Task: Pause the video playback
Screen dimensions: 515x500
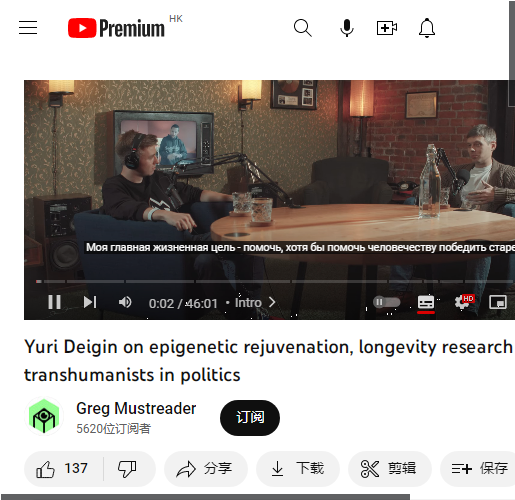Action: (x=54, y=302)
